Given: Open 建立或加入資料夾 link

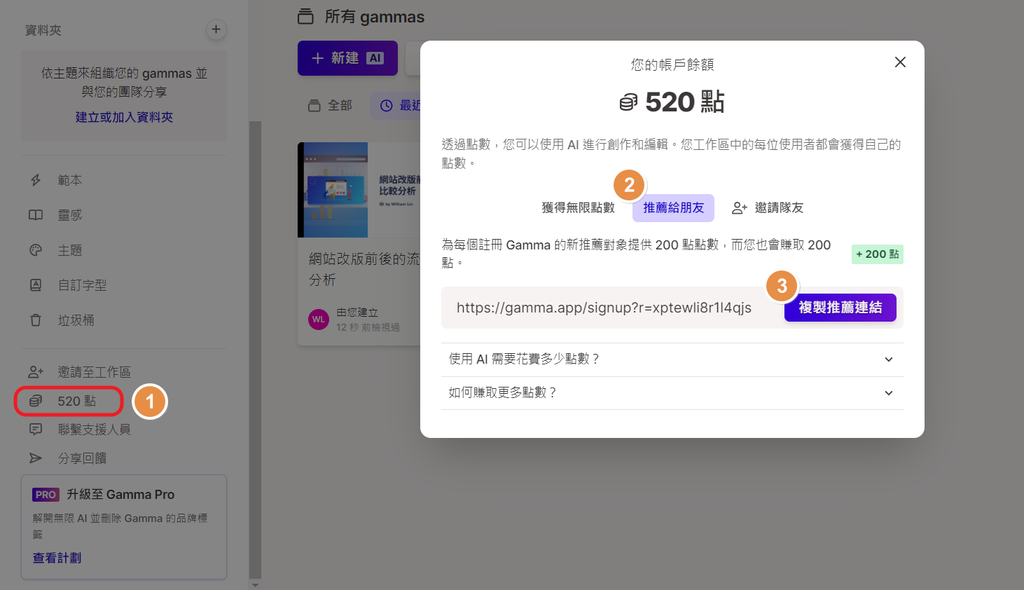Looking at the screenshot, I should click(x=124, y=117).
